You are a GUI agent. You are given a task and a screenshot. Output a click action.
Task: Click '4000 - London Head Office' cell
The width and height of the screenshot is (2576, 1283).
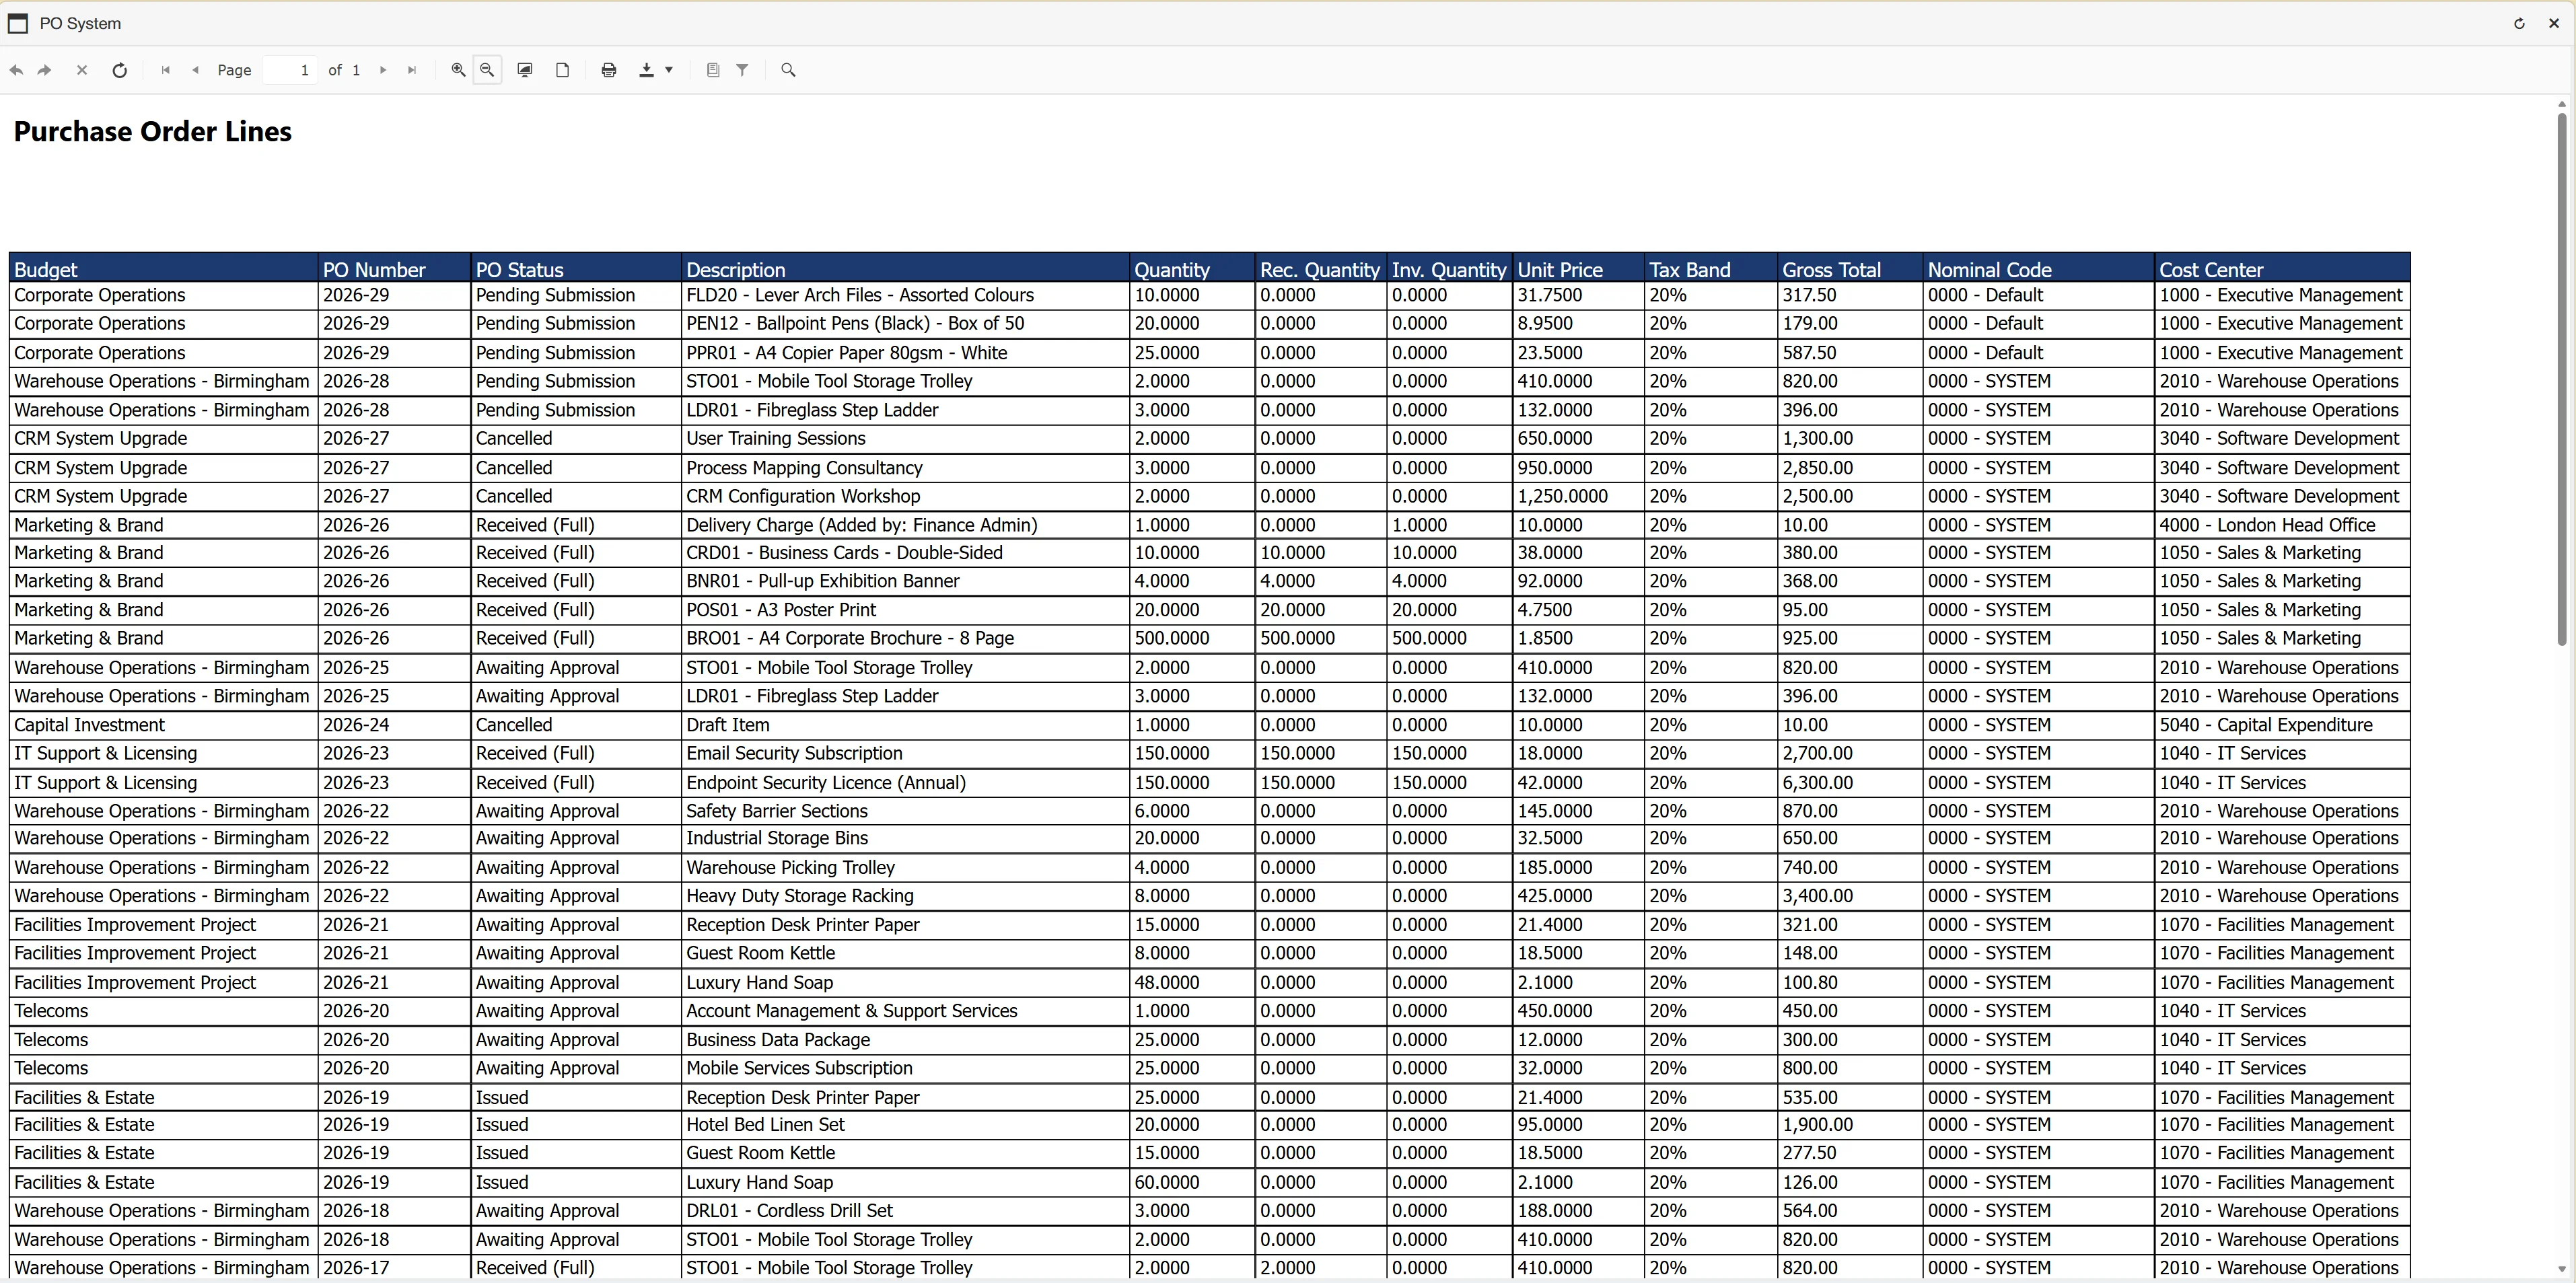click(x=2282, y=525)
